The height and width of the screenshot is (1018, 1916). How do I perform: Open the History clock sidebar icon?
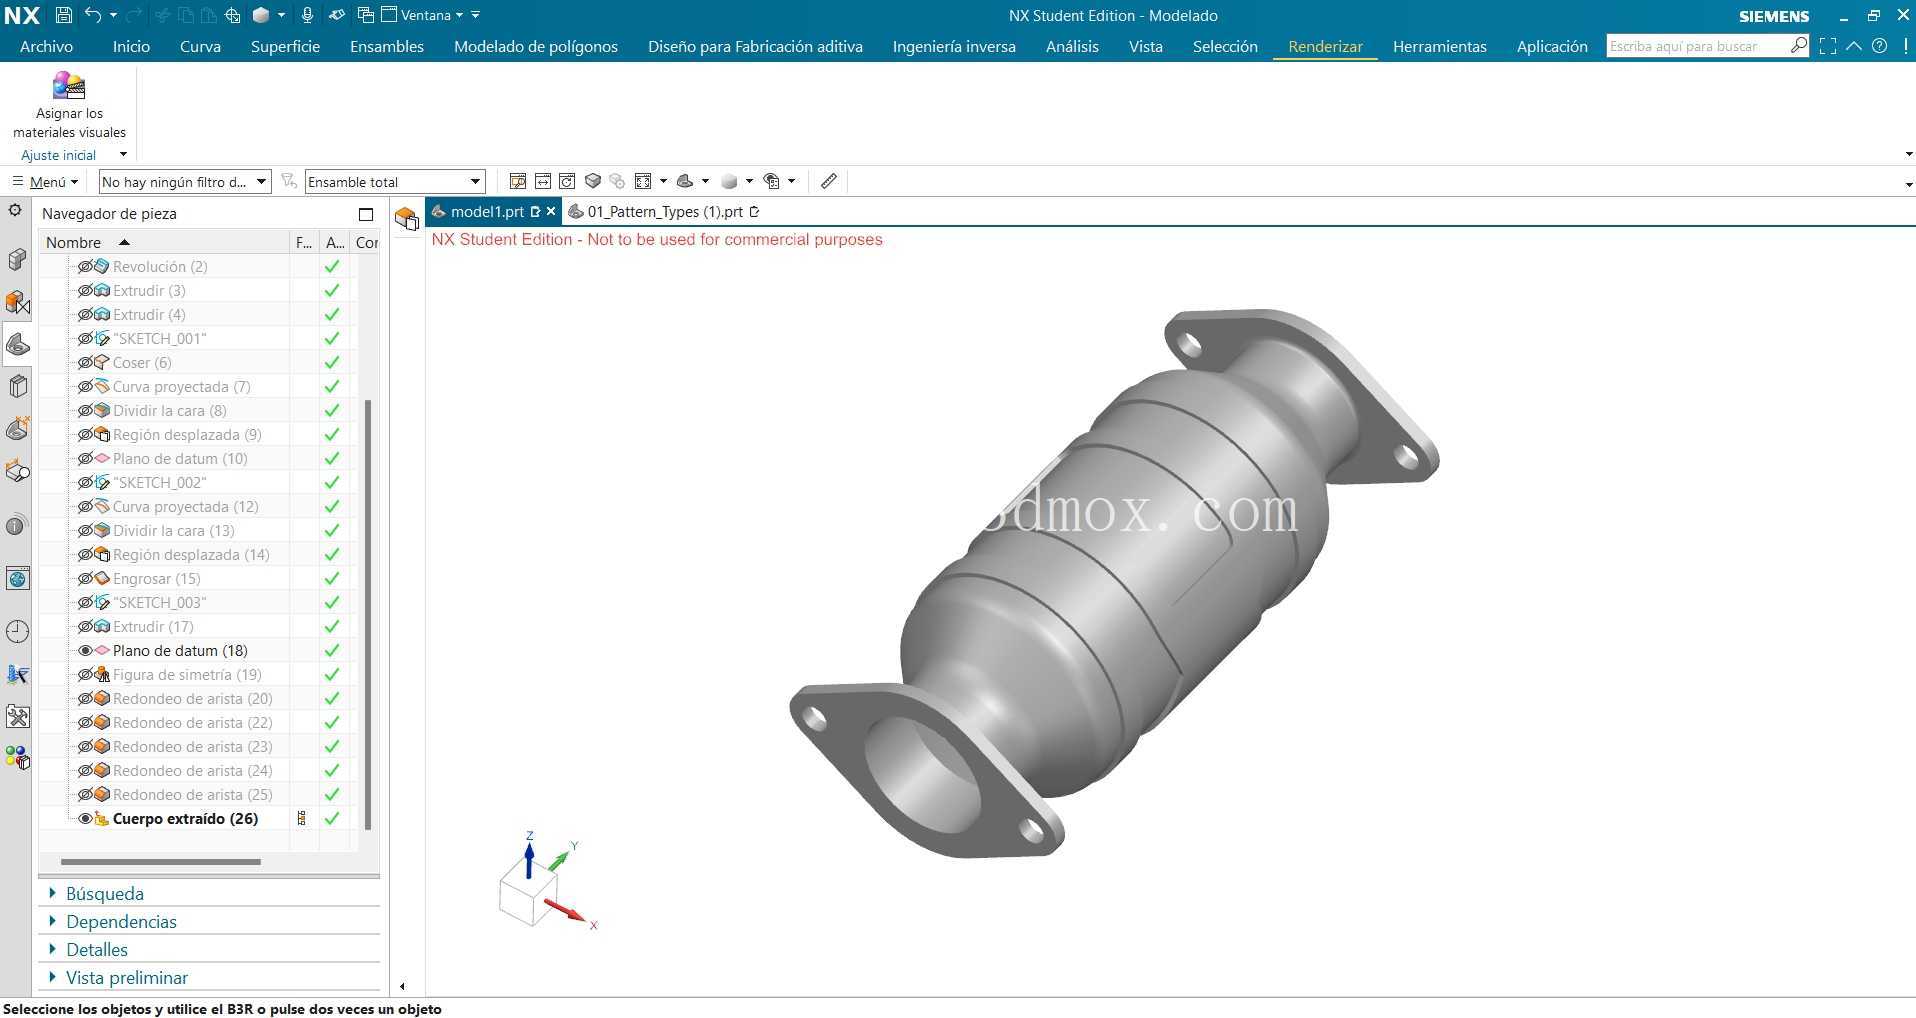tap(17, 631)
